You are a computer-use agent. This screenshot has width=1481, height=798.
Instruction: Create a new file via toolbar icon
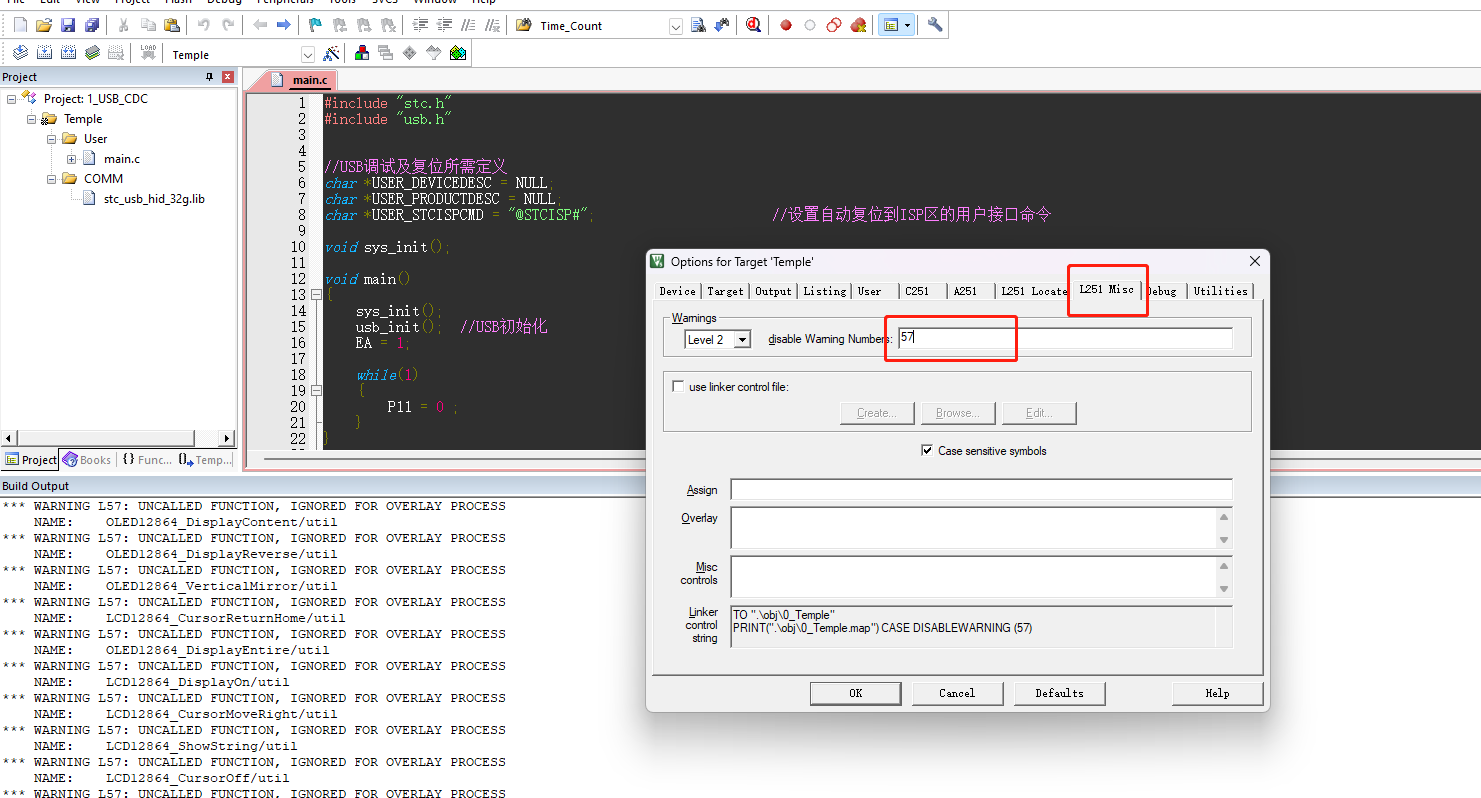[x=20, y=25]
